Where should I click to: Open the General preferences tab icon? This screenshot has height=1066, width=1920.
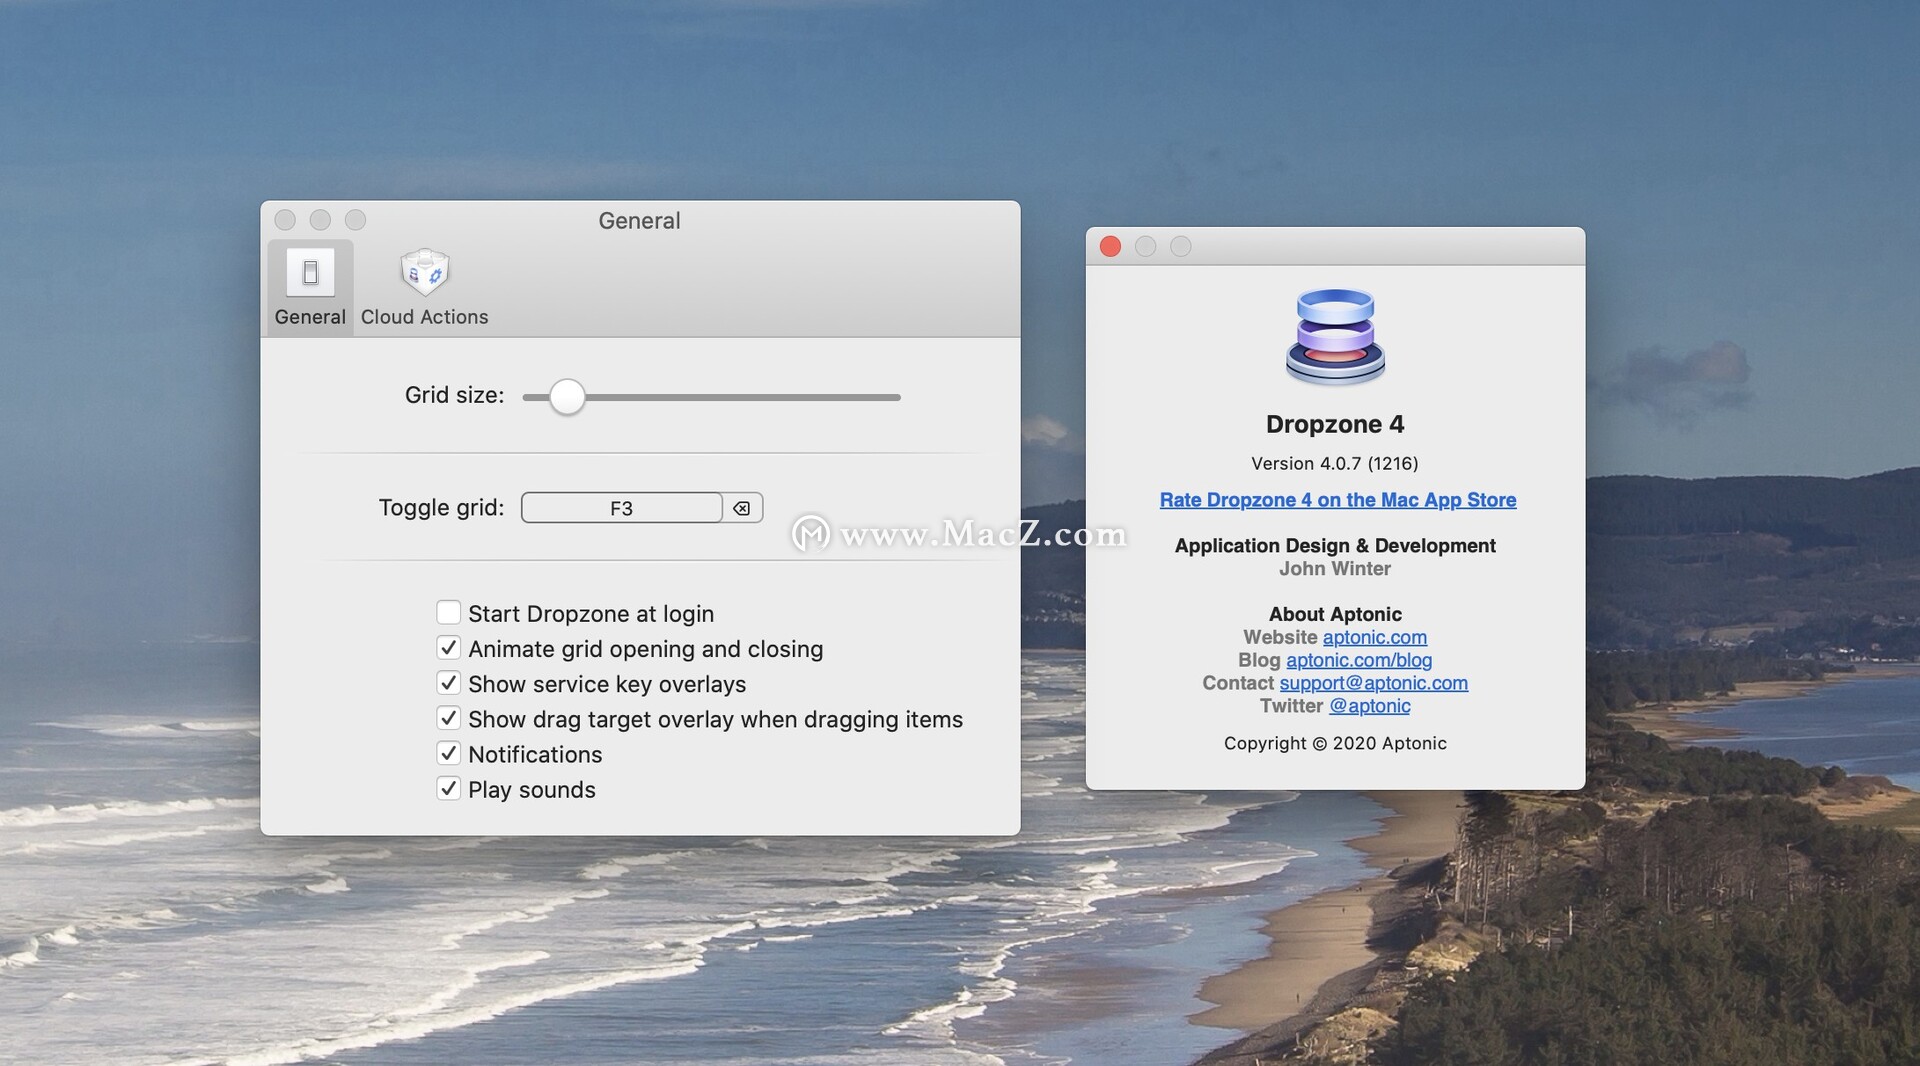[310, 272]
